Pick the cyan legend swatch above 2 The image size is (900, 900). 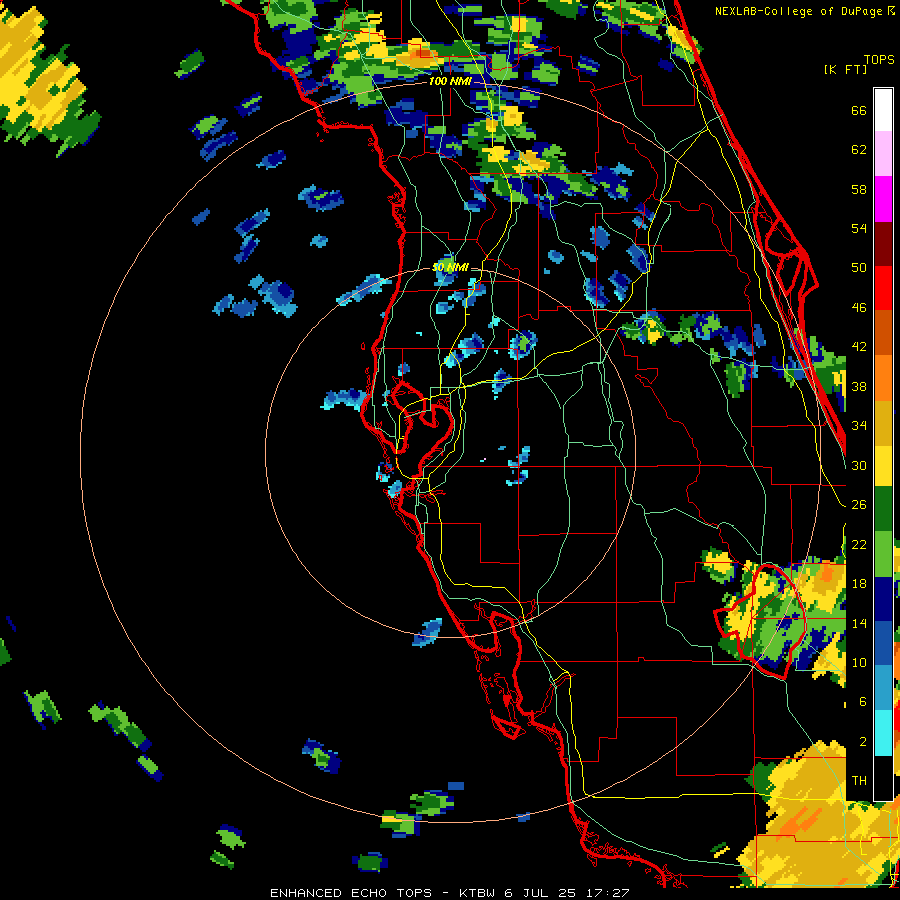pos(883,733)
